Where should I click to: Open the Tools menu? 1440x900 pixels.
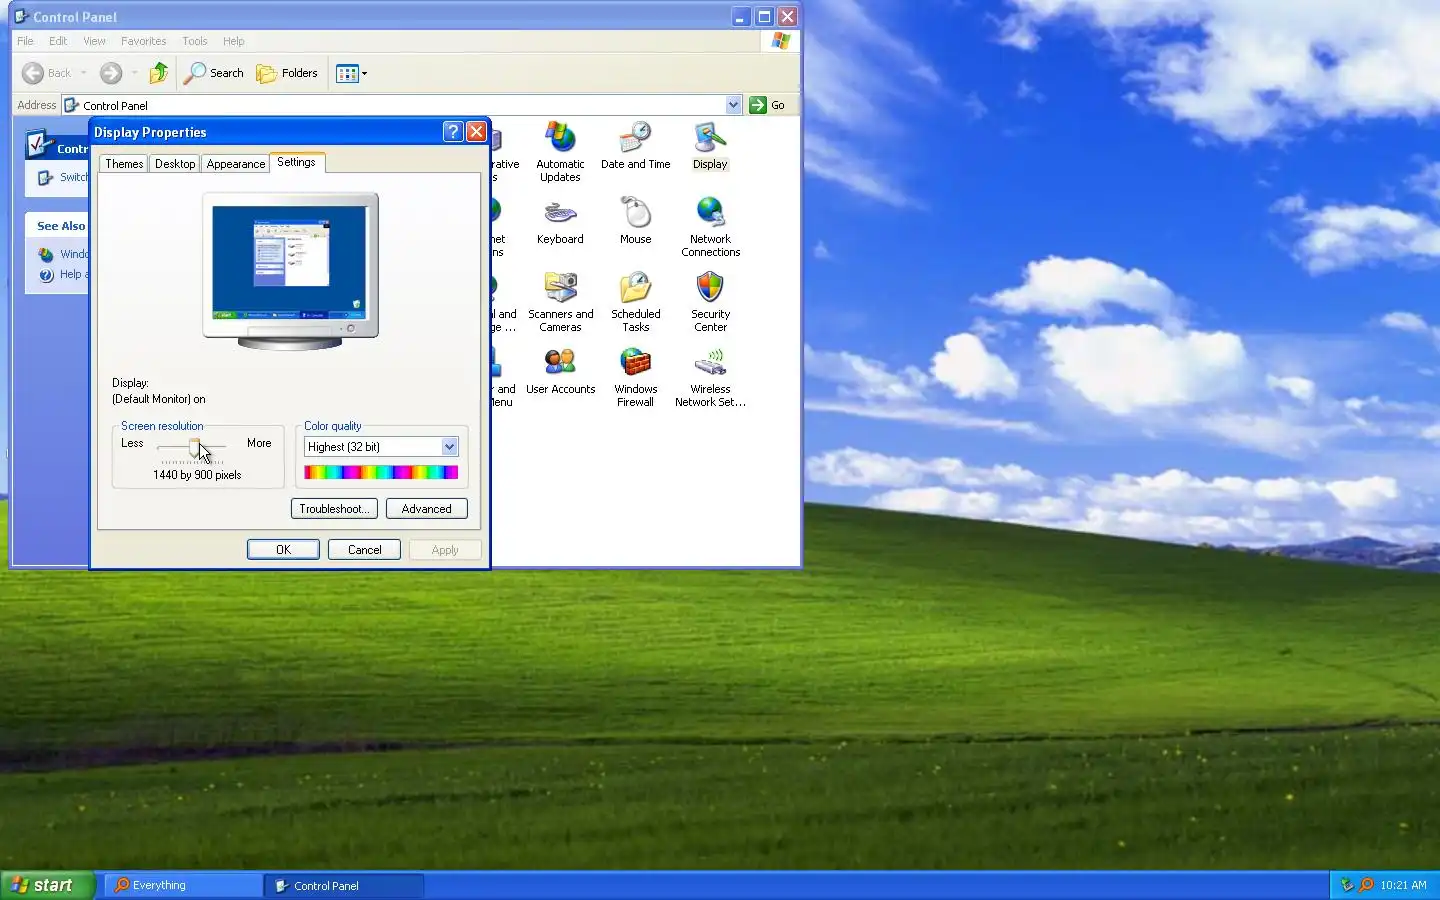coord(194,41)
